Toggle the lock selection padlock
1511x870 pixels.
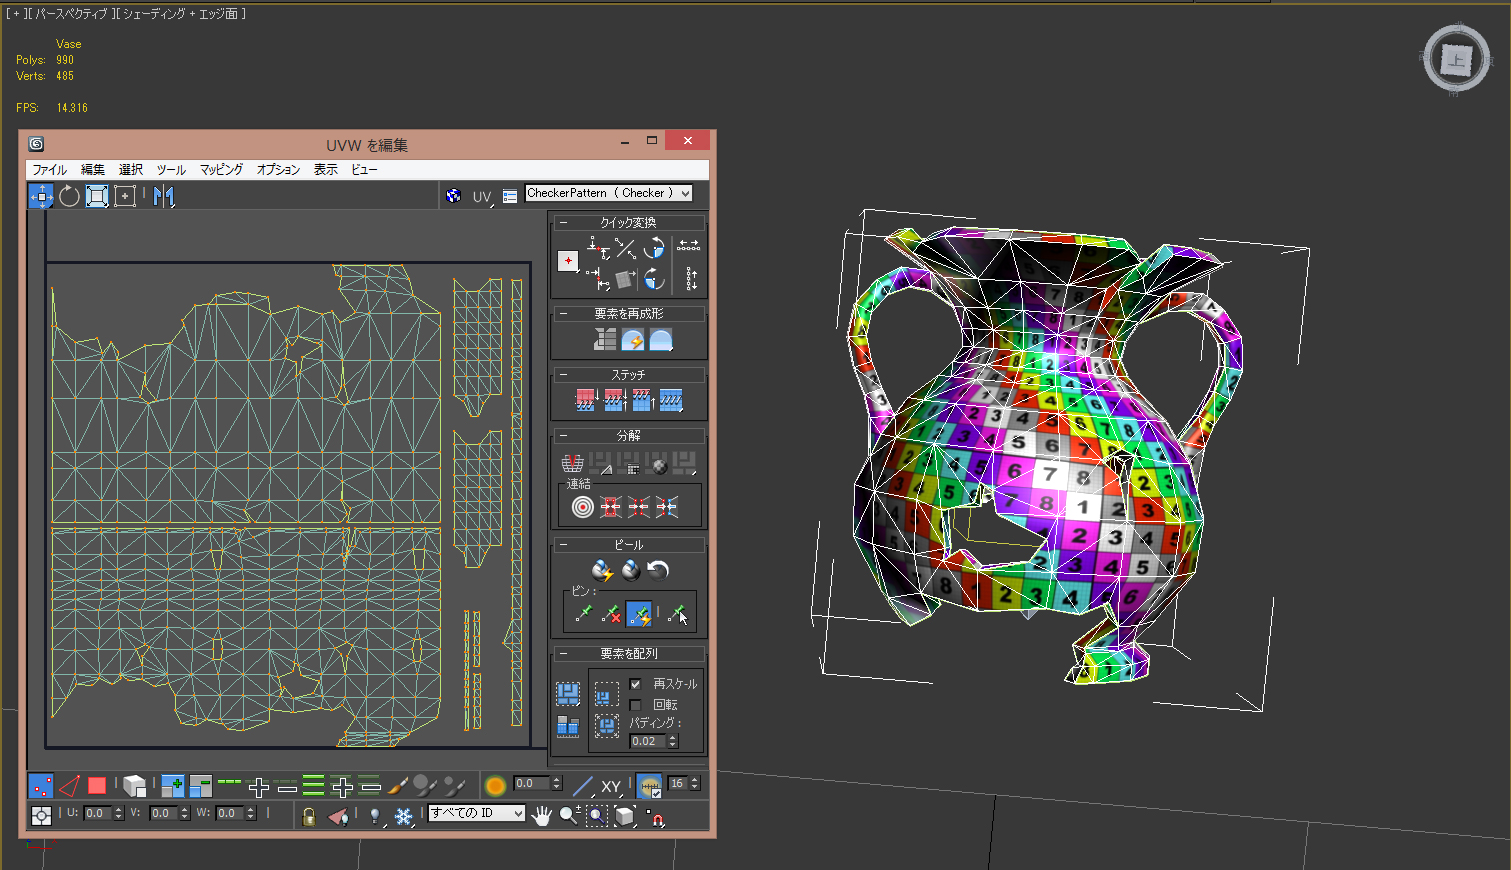point(309,816)
